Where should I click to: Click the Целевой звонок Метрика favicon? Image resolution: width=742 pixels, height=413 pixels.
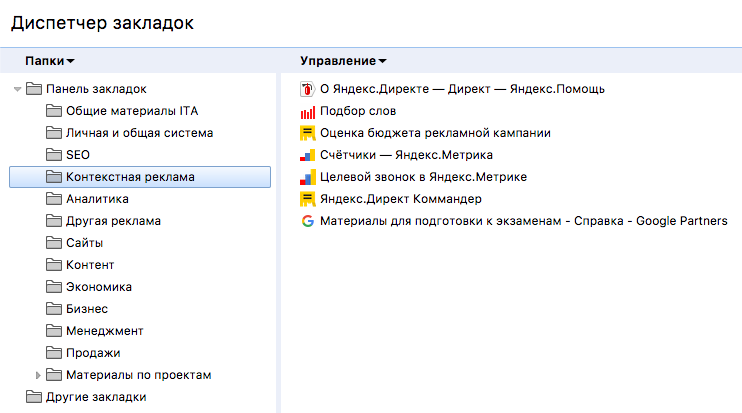(308, 177)
